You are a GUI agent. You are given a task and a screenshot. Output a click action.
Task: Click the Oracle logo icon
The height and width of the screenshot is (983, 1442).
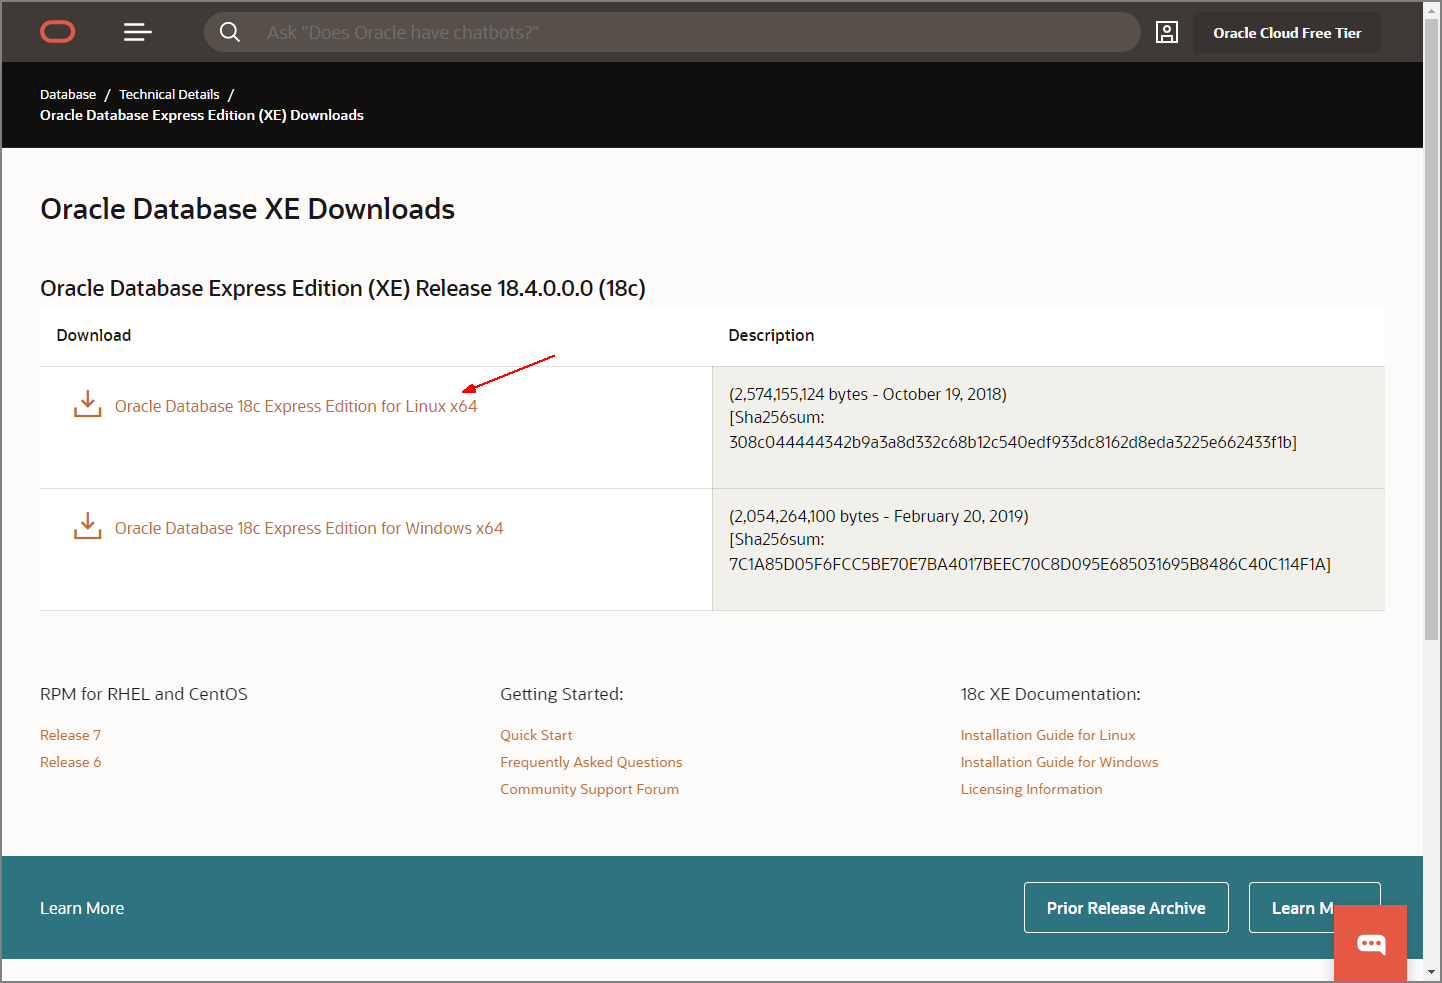point(58,33)
